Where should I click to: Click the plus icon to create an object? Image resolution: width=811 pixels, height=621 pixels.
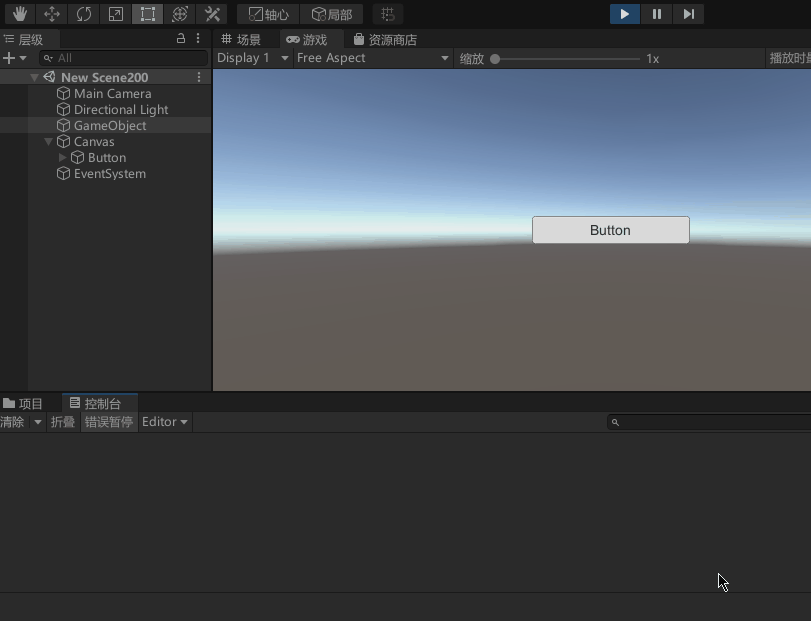click(x=9, y=58)
